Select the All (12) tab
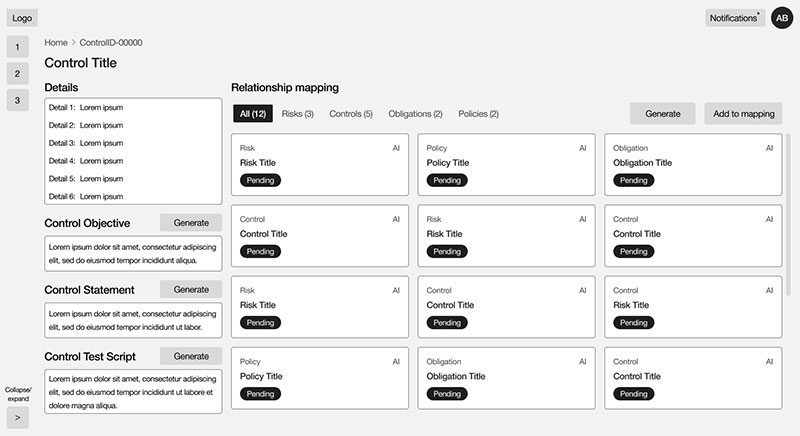Image resolution: width=800 pixels, height=436 pixels. pos(253,114)
